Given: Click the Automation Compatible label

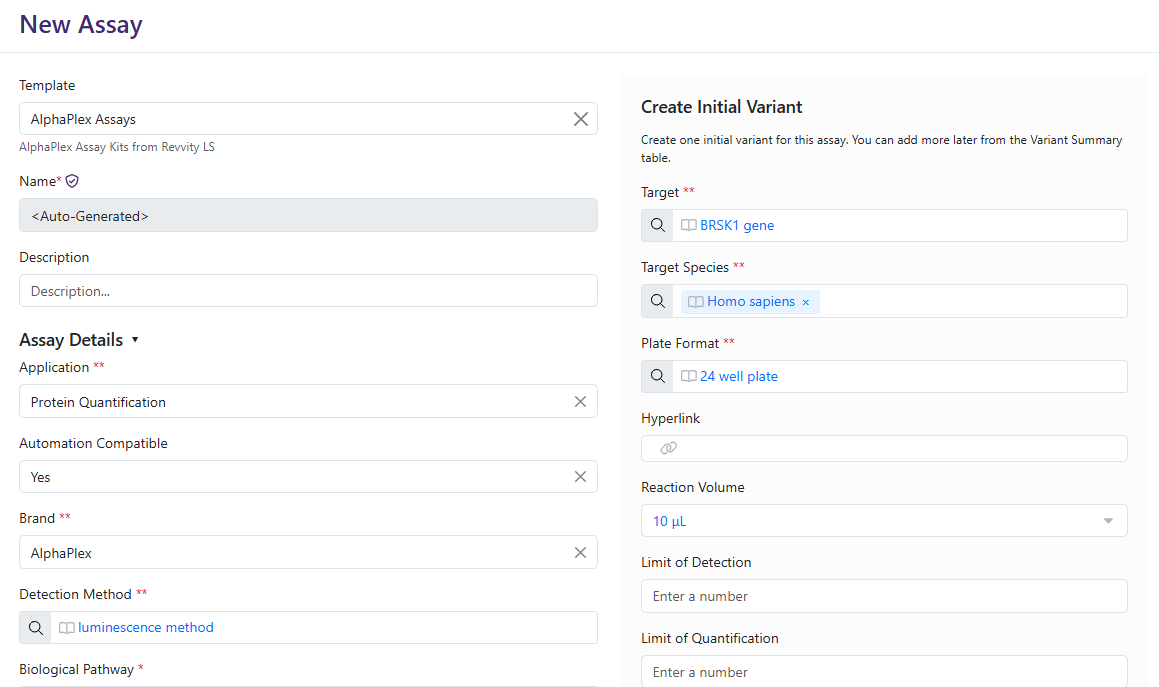Looking at the screenshot, I should pyautogui.click(x=93, y=443).
